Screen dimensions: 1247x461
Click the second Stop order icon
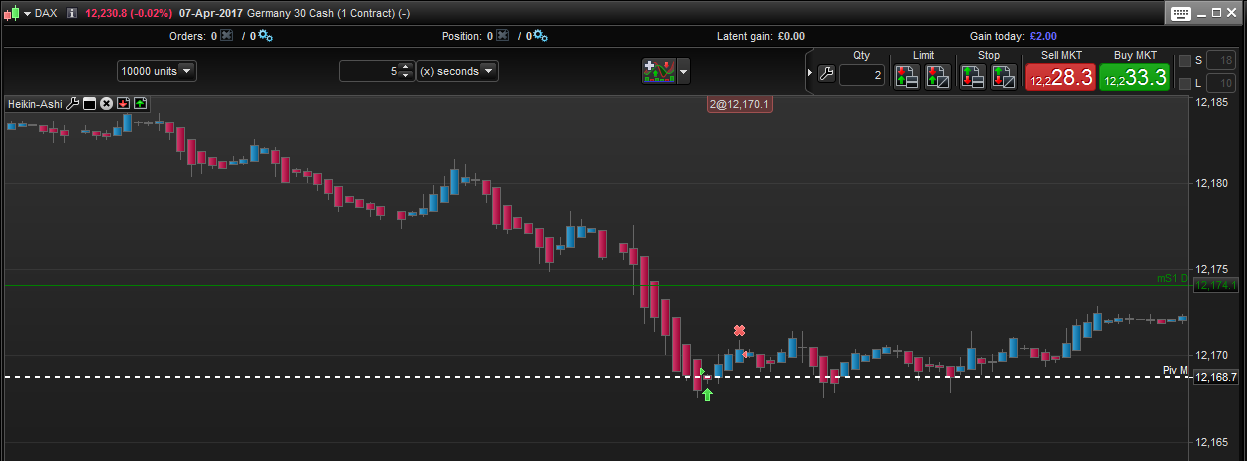(x=1004, y=76)
